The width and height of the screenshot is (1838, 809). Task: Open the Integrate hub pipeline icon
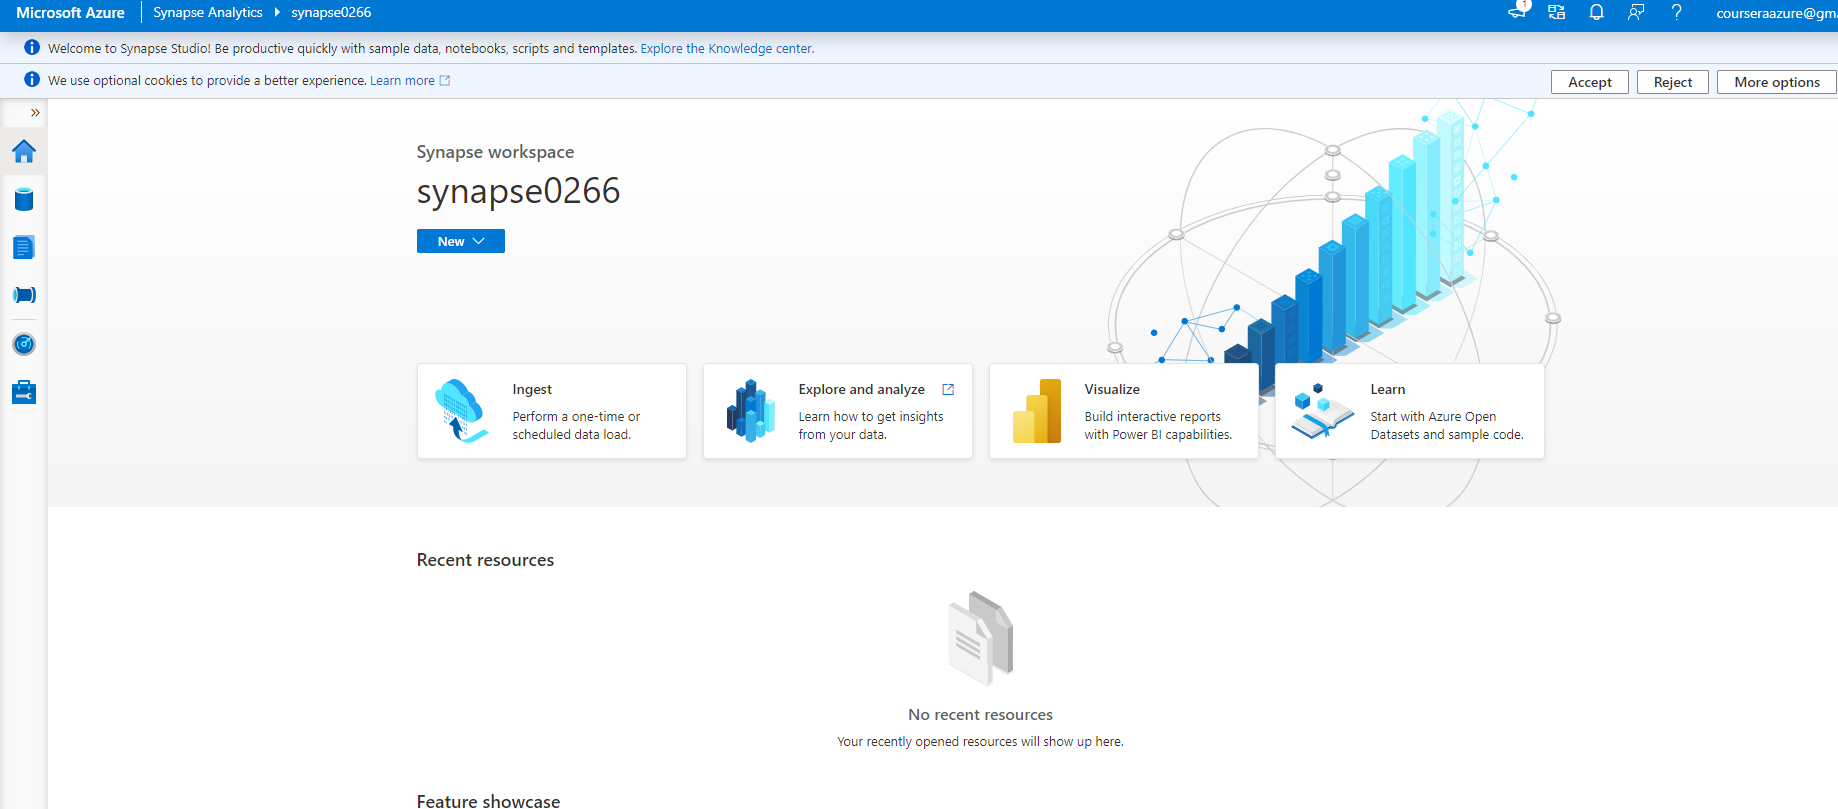24,295
